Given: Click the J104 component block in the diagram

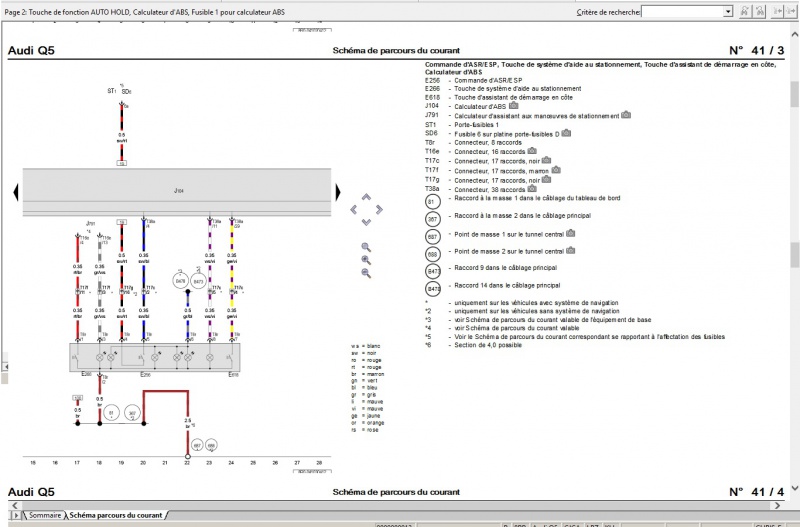Looking at the screenshot, I should tap(178, 189).
